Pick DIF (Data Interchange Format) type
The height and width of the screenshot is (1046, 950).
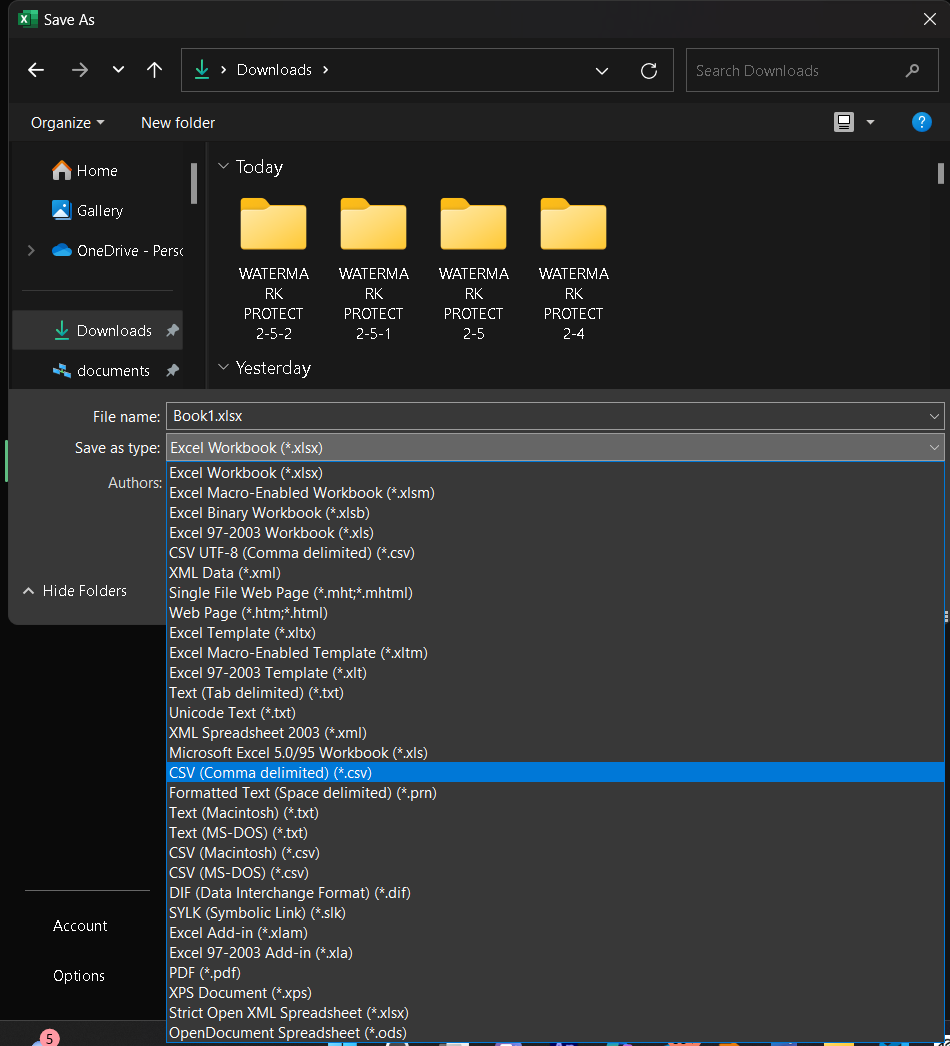coord(555,893)
